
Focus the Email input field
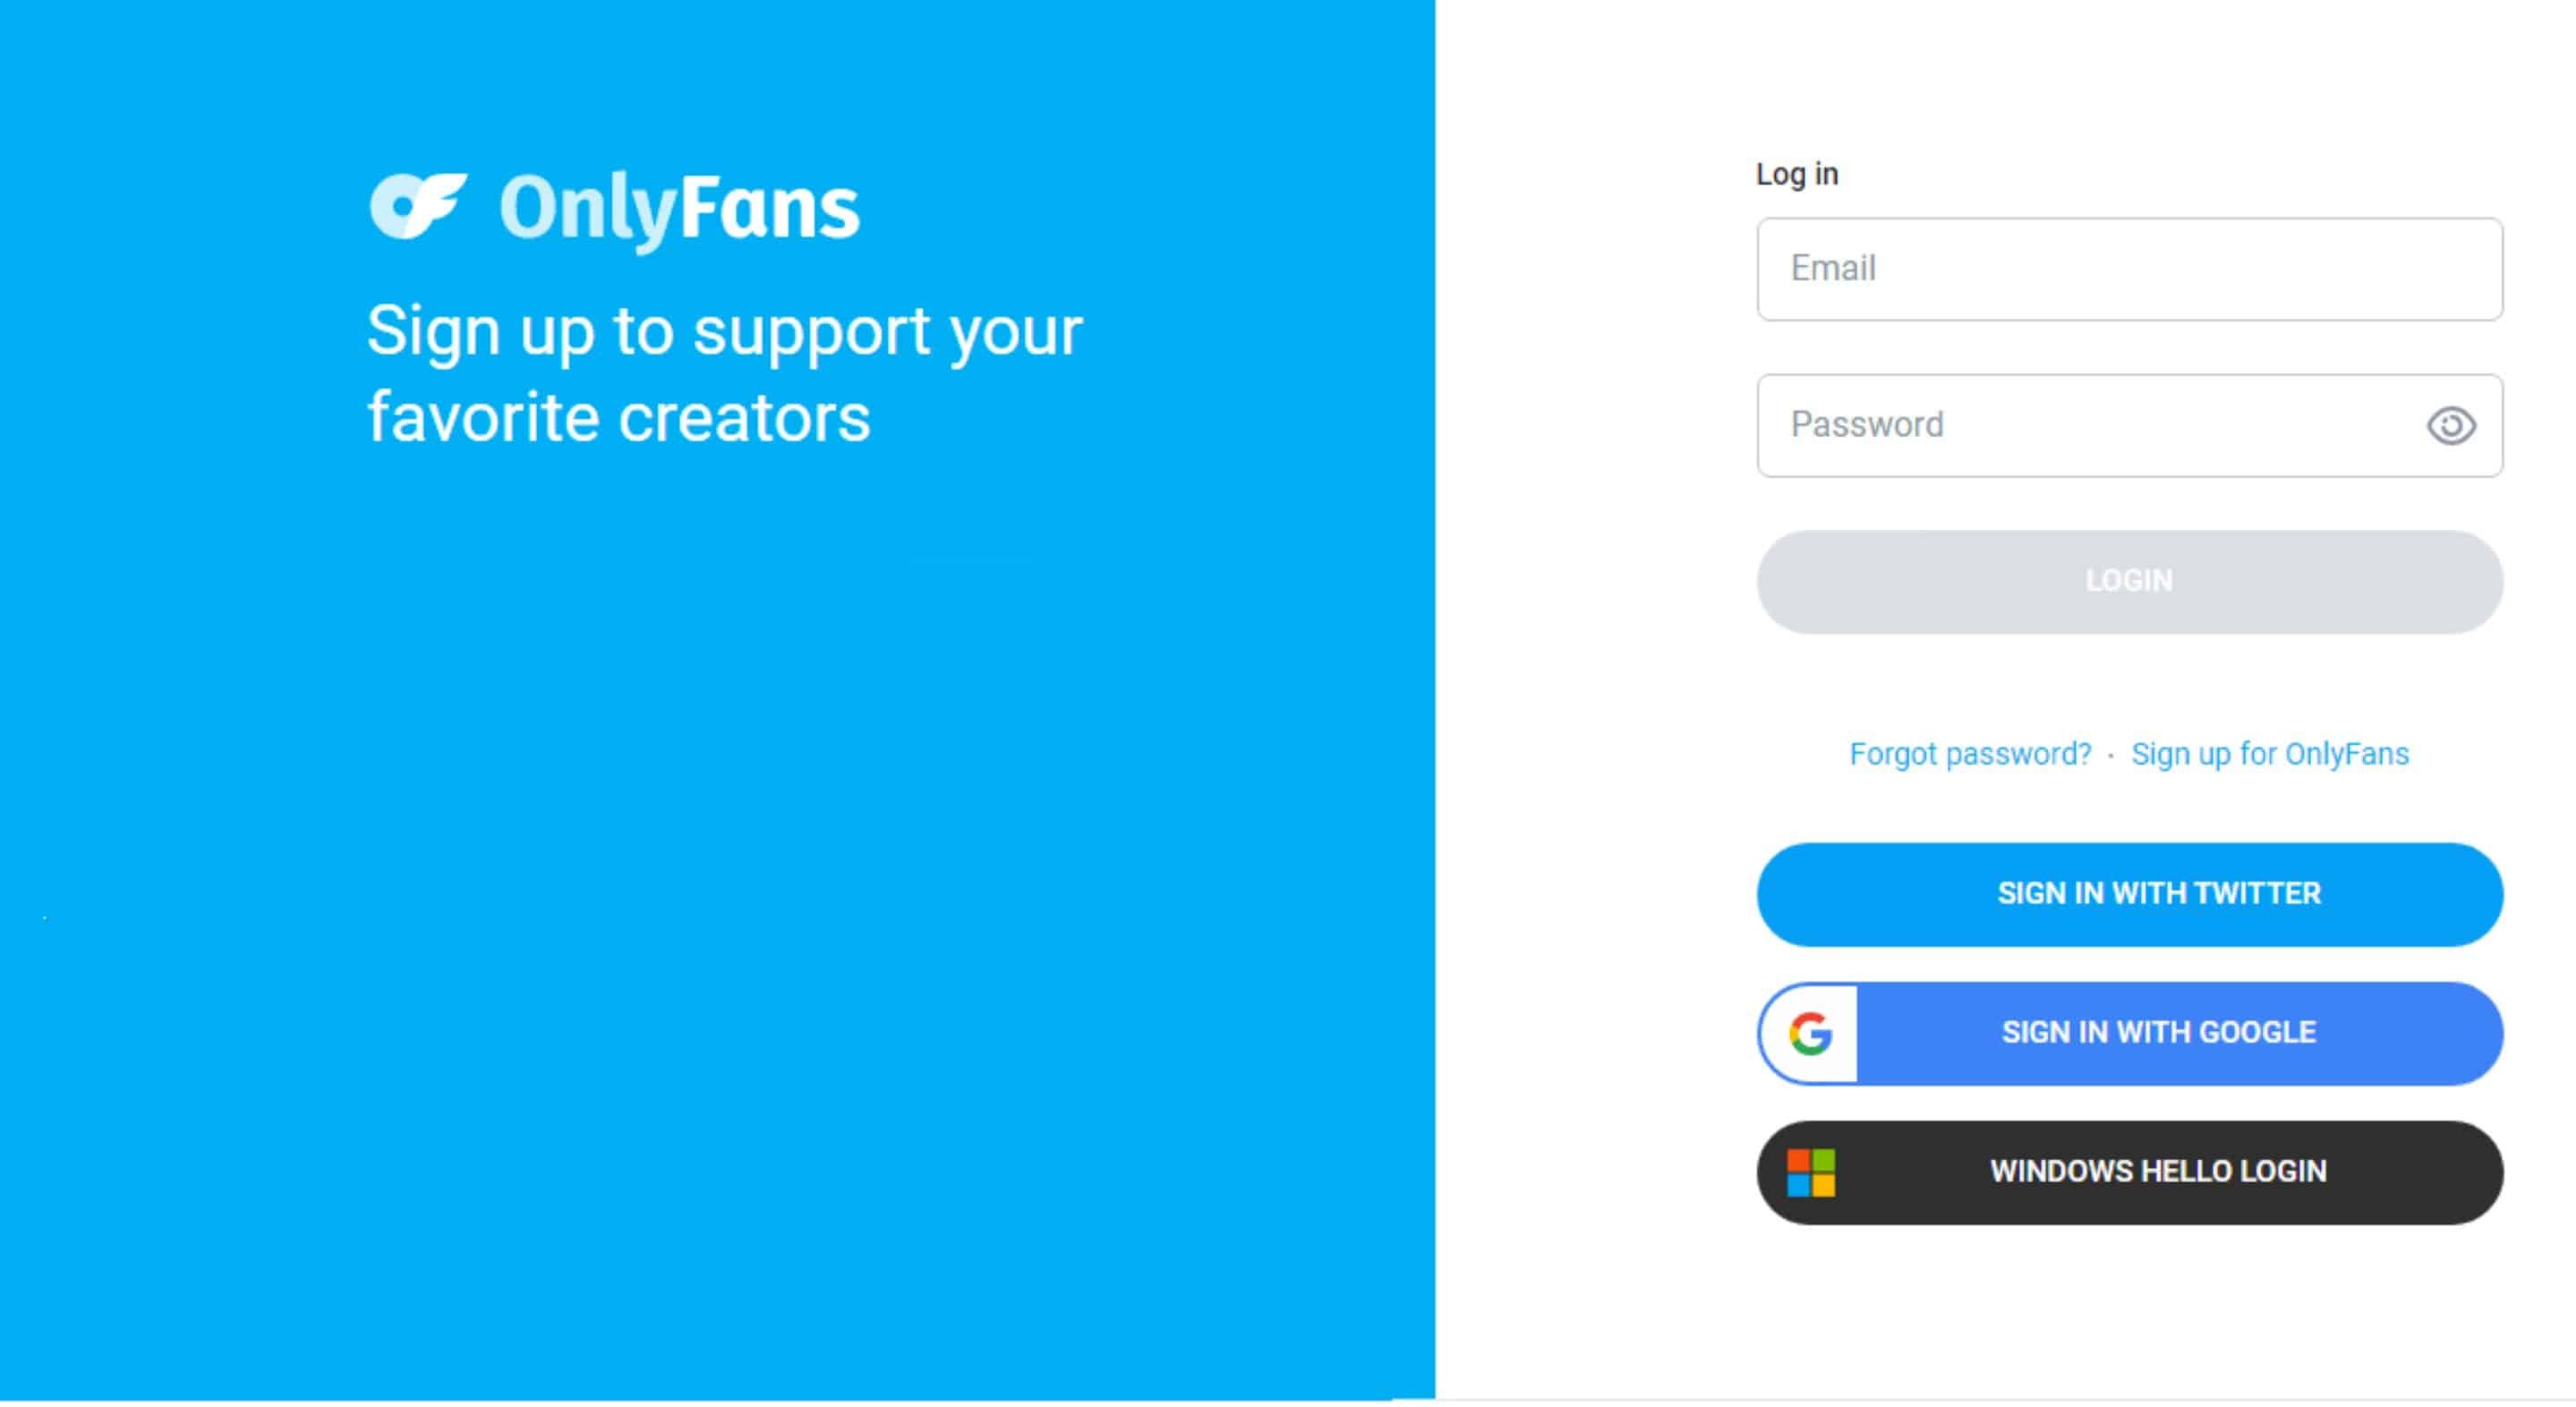[2130, 269]
